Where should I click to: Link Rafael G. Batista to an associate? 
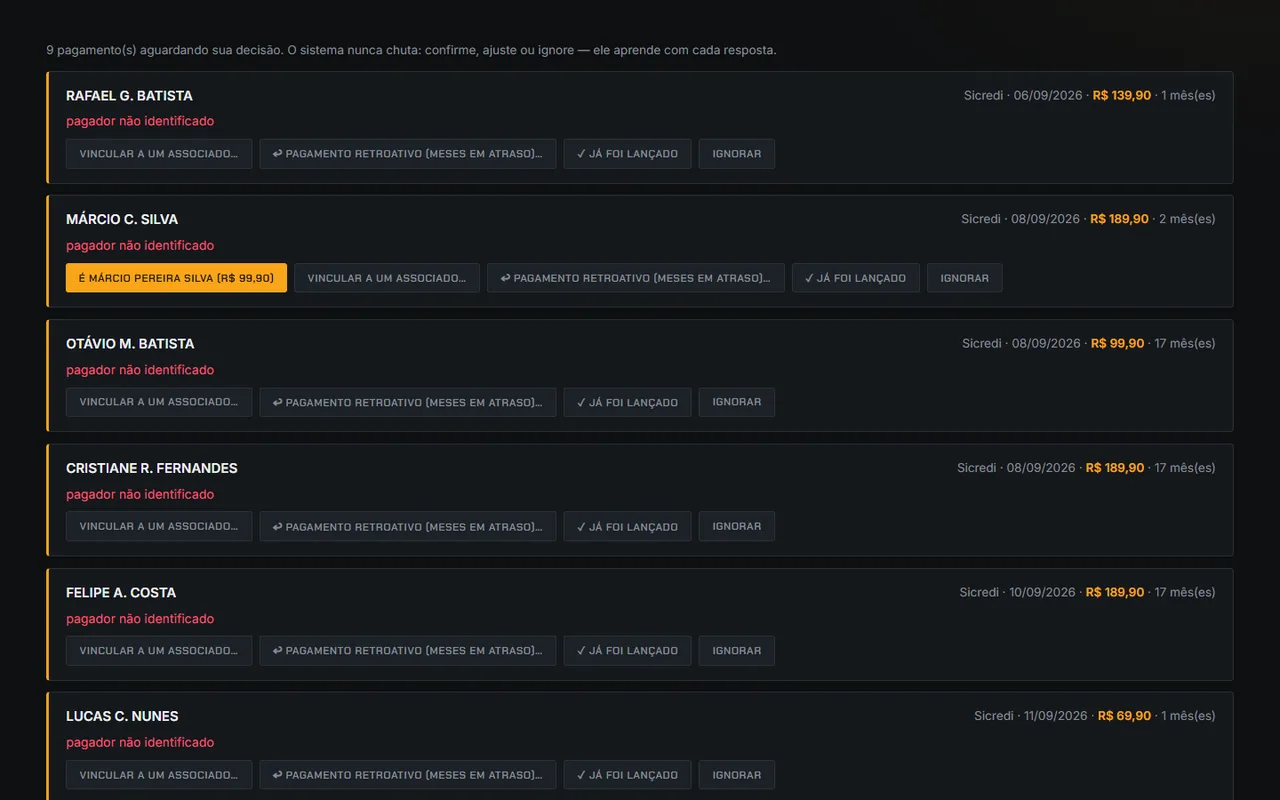[159, 154]
